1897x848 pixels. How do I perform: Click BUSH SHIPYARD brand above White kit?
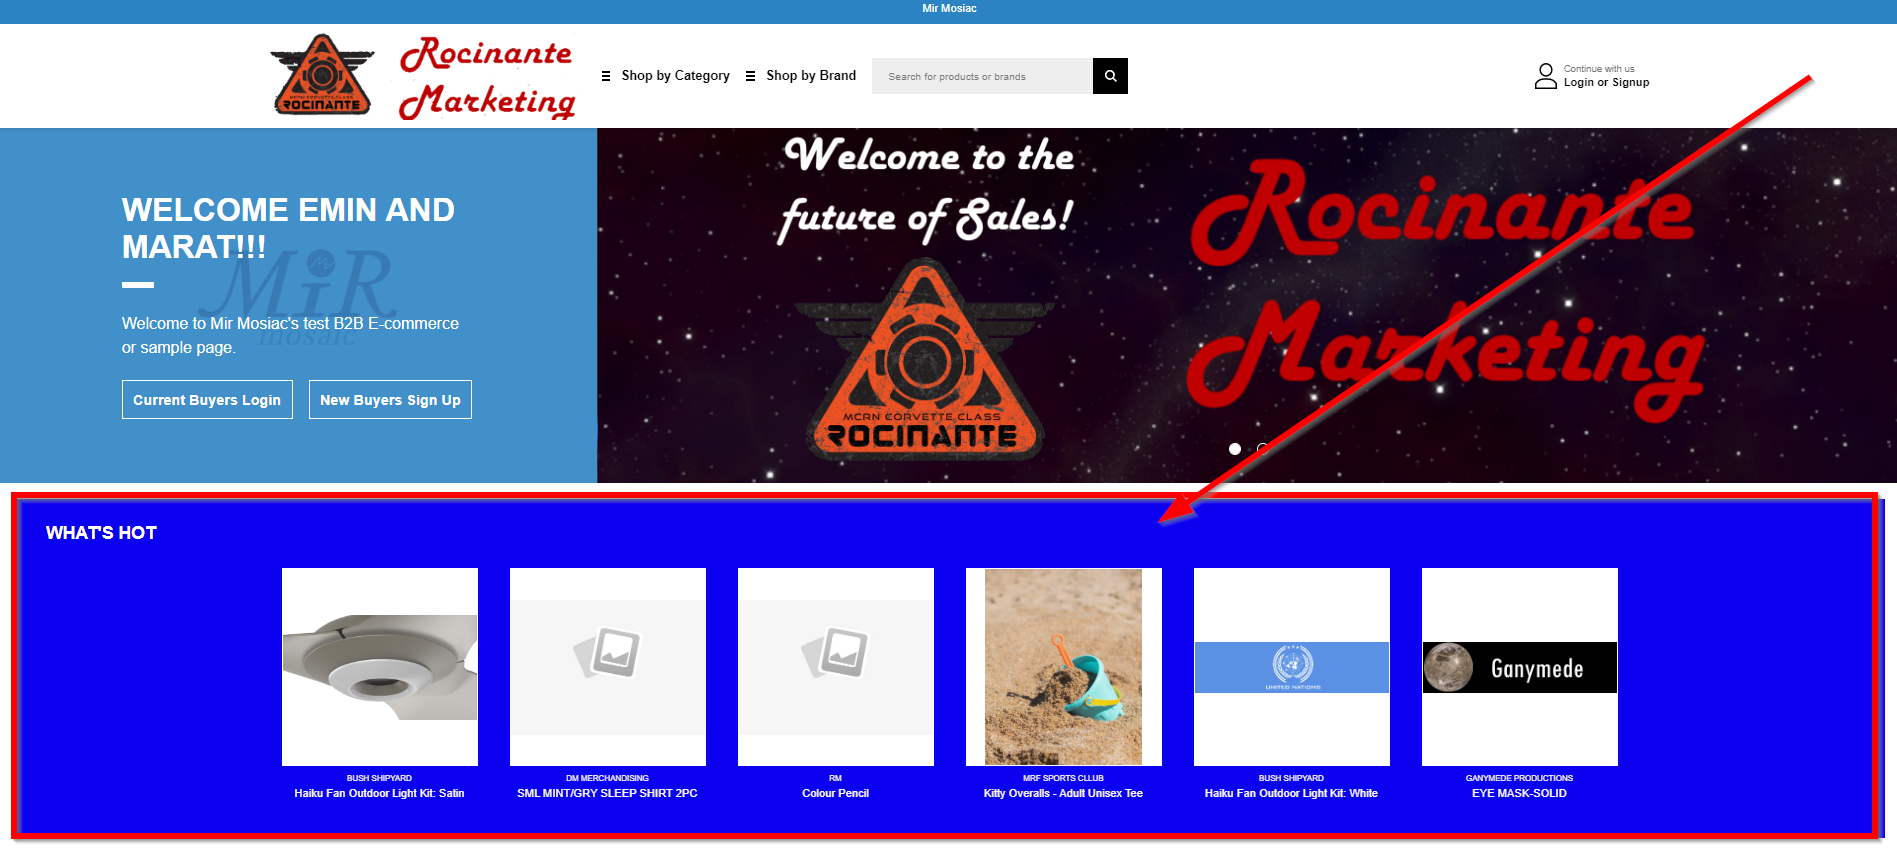point(1291,778)
